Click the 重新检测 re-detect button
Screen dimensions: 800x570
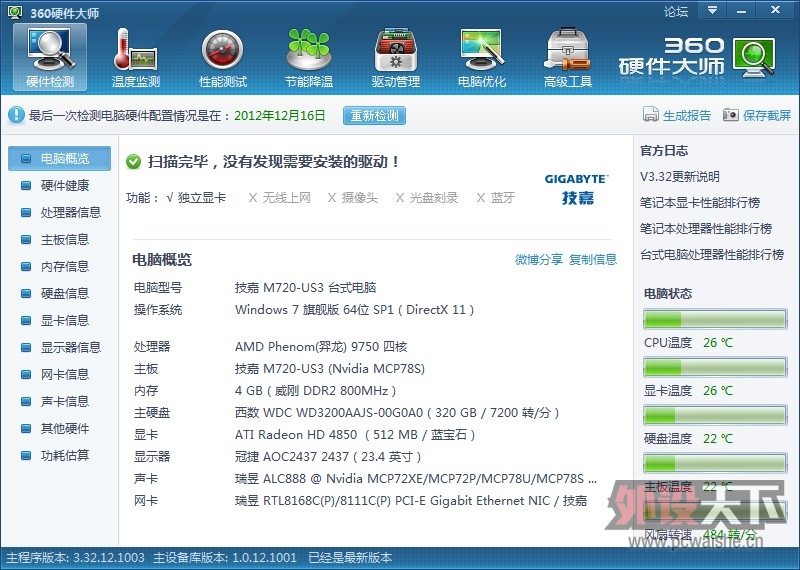(374, 115)
